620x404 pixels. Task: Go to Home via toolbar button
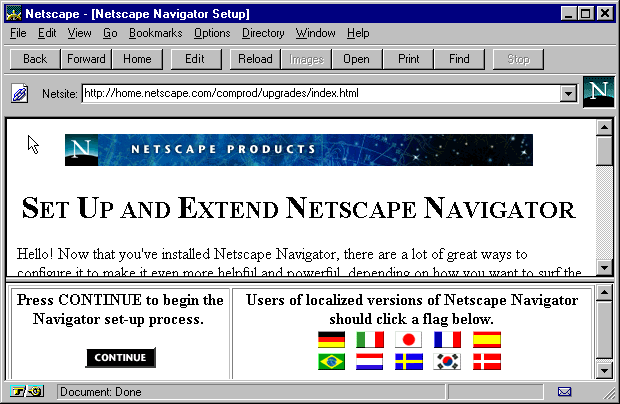click(x=137, y=59)
